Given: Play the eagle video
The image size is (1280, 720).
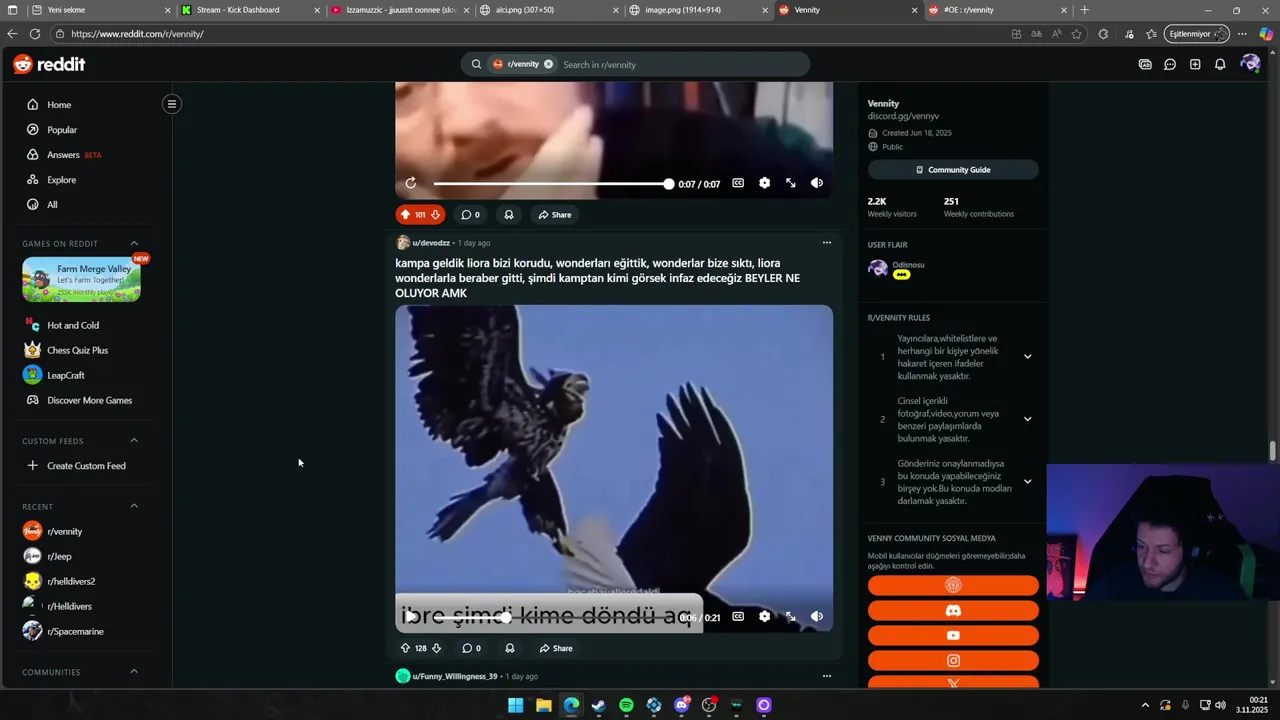Looking at the screenshot, I should pos(411,617).
